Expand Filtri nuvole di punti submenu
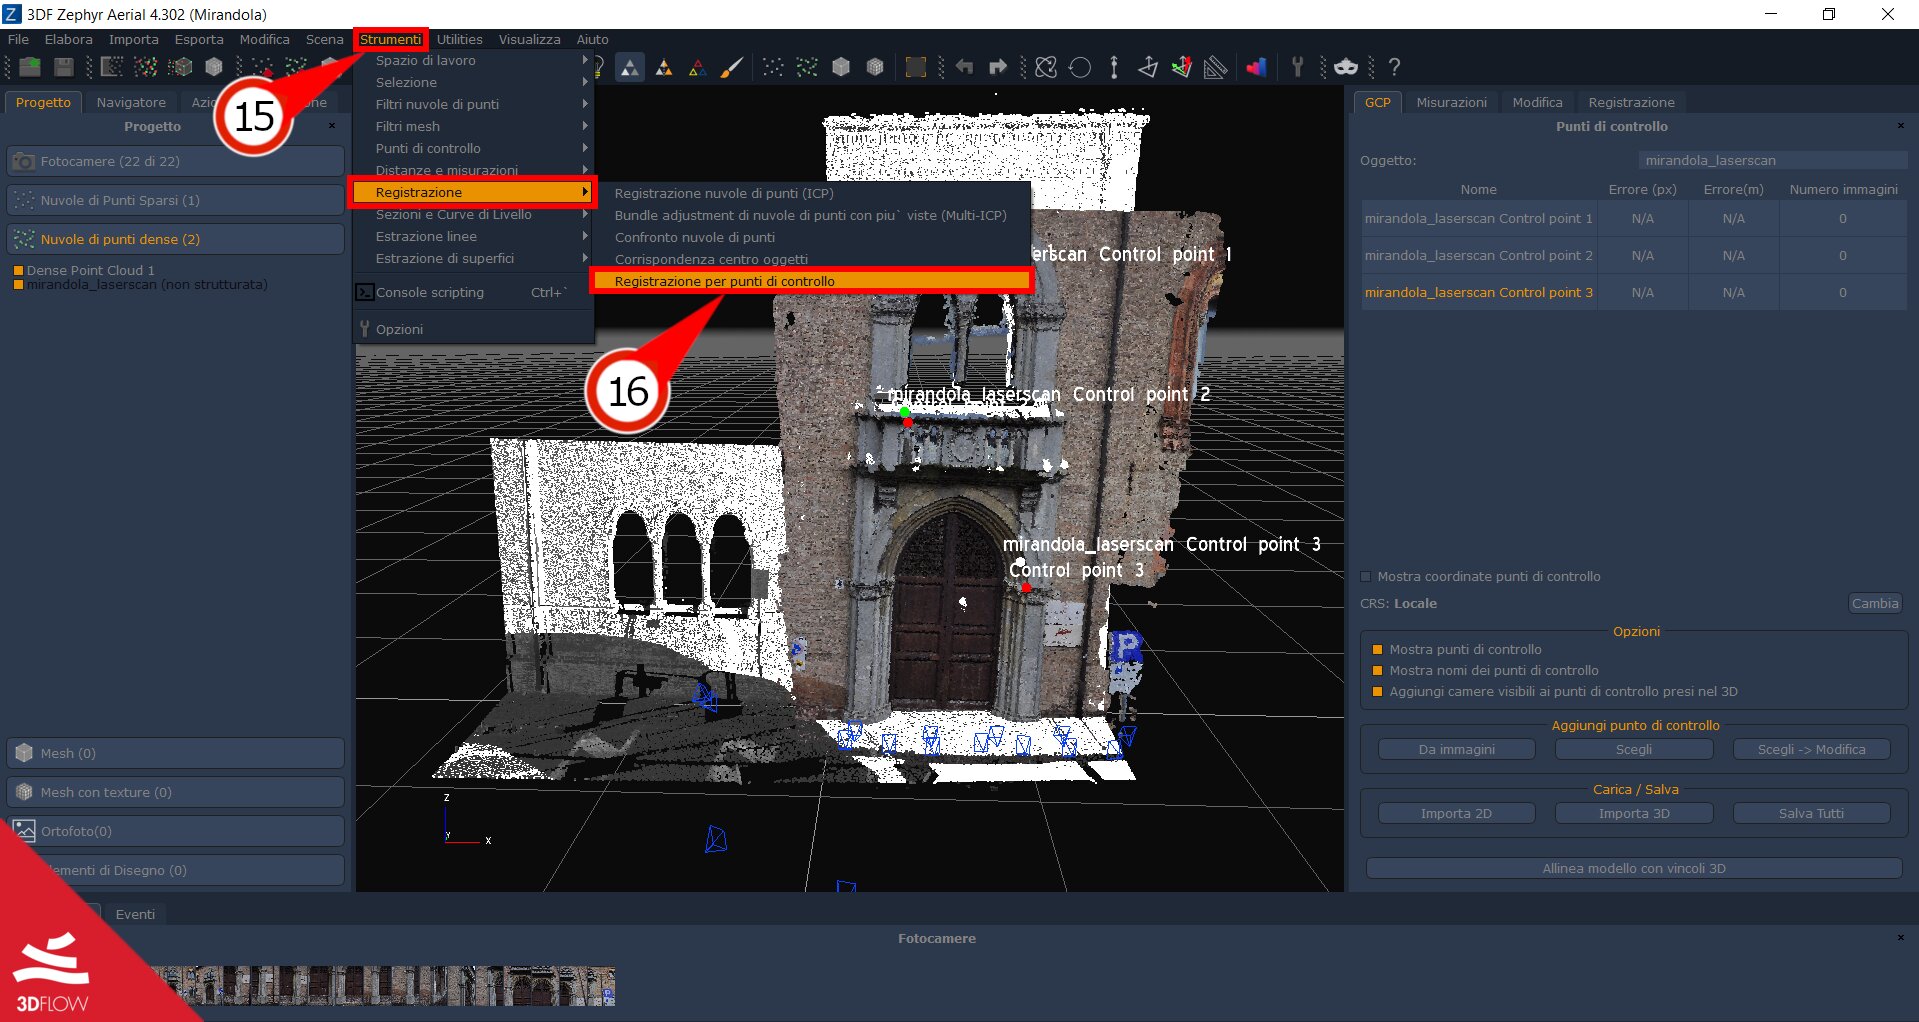The width and height of the screenshot is (1919, 1022). [x=474, y=105]
